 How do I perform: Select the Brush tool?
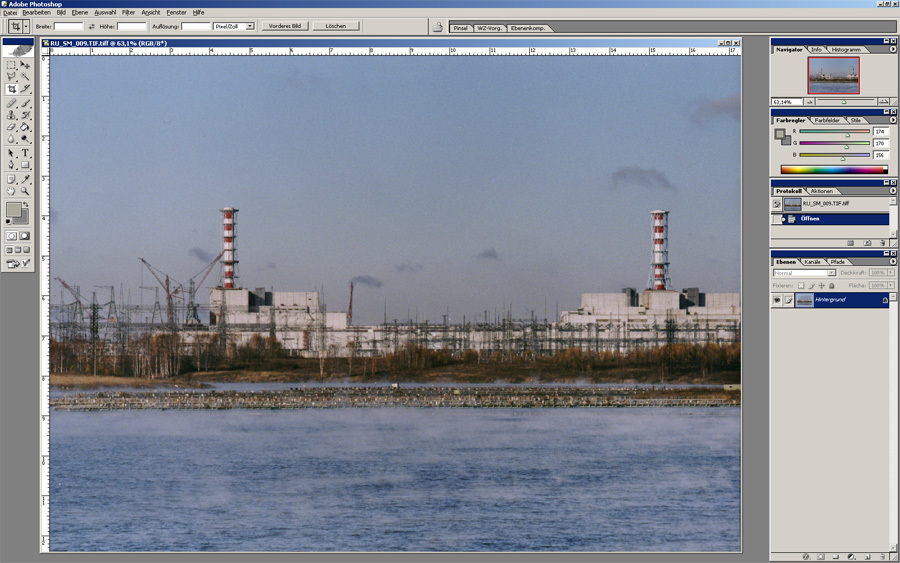click(25, 103)
